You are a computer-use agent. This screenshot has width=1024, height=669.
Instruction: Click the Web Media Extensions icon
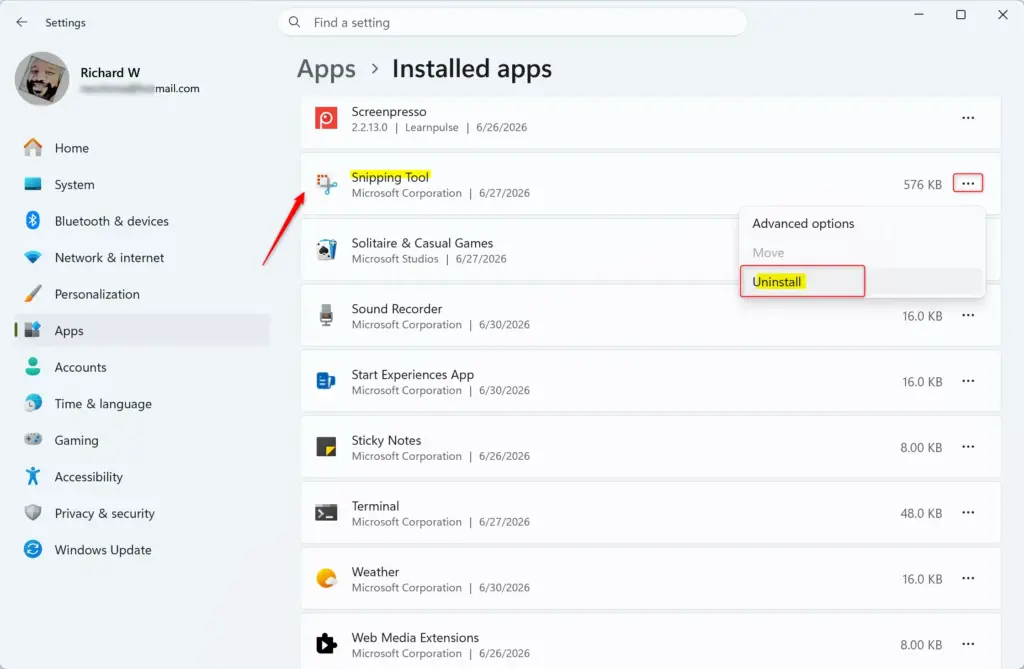click(x=326, y=644)
